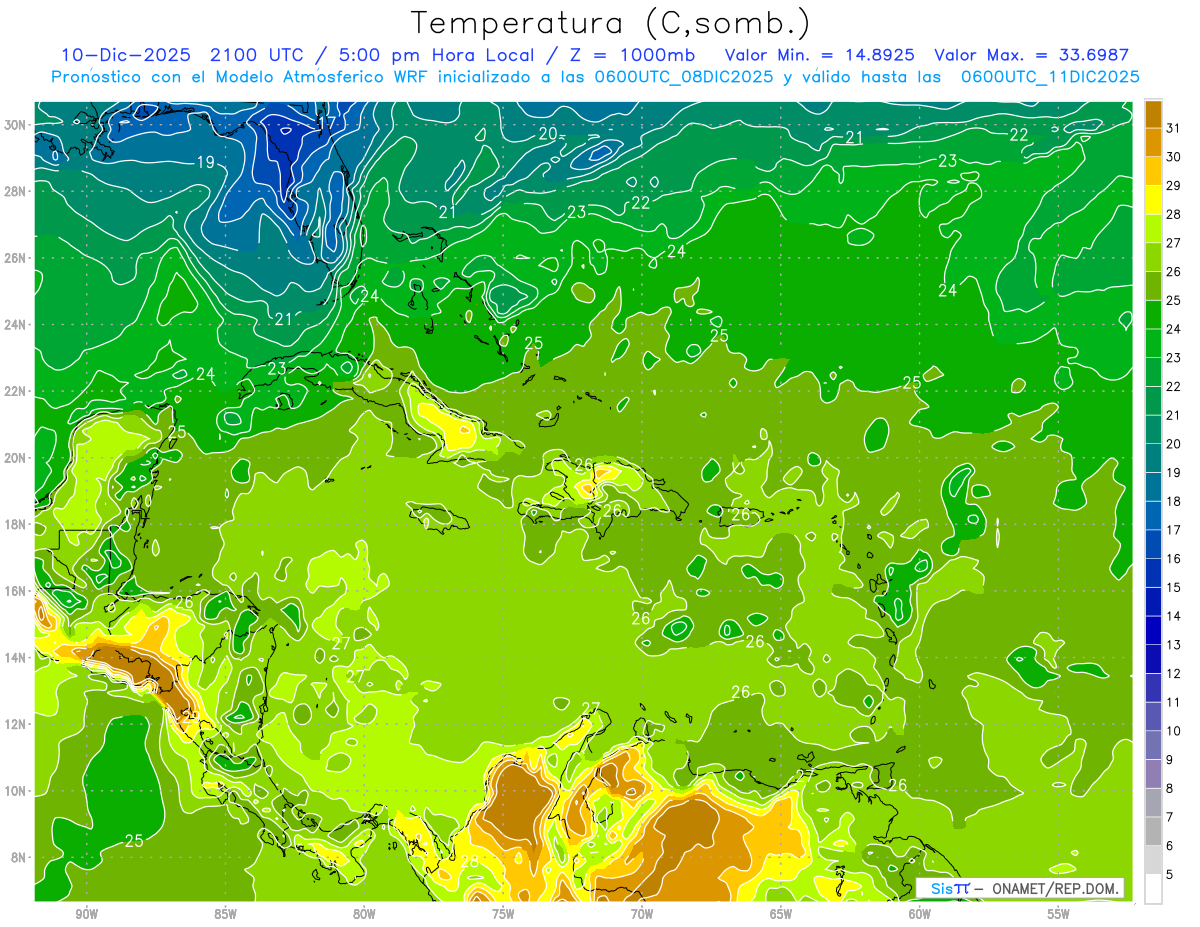Click the "29" label on the color scale
Viewport: 1200px width, 927px height.
(1174, 186)
